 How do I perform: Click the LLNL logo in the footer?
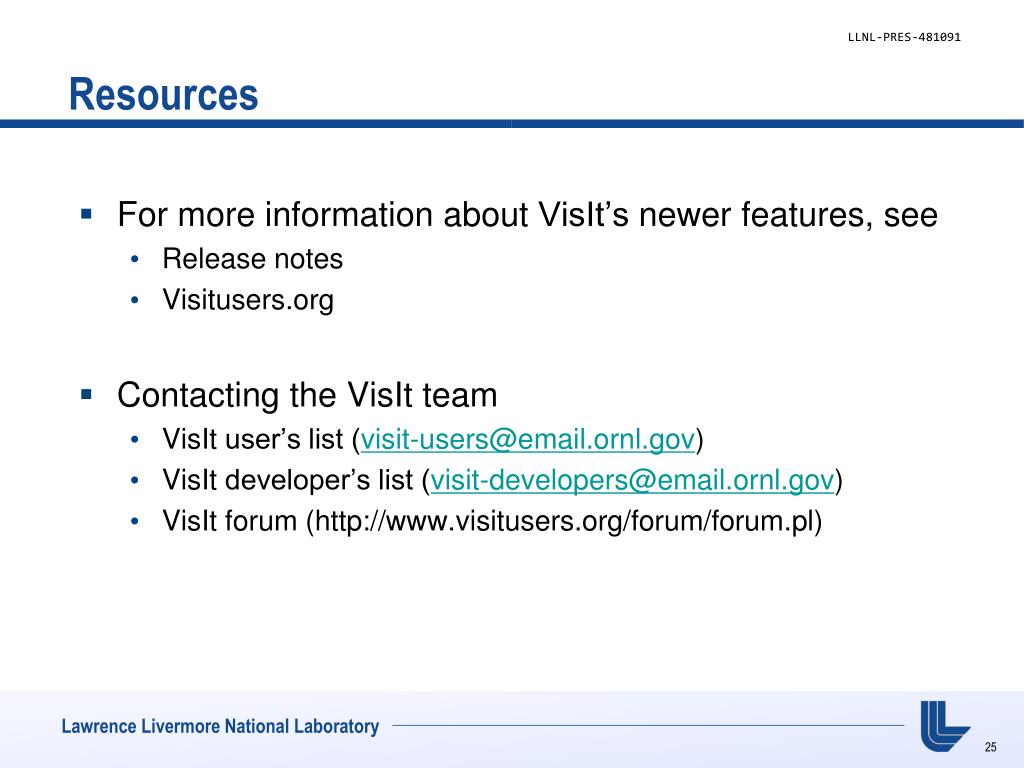[944, 726]
